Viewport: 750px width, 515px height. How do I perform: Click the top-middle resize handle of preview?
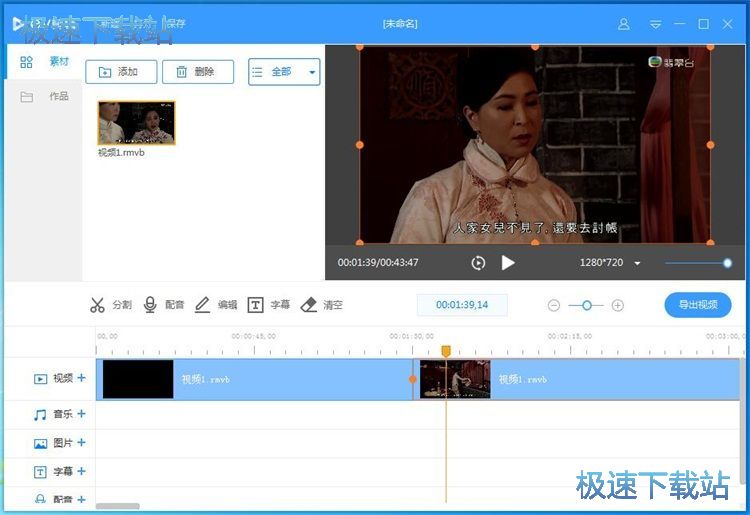(x=535, y=47)
